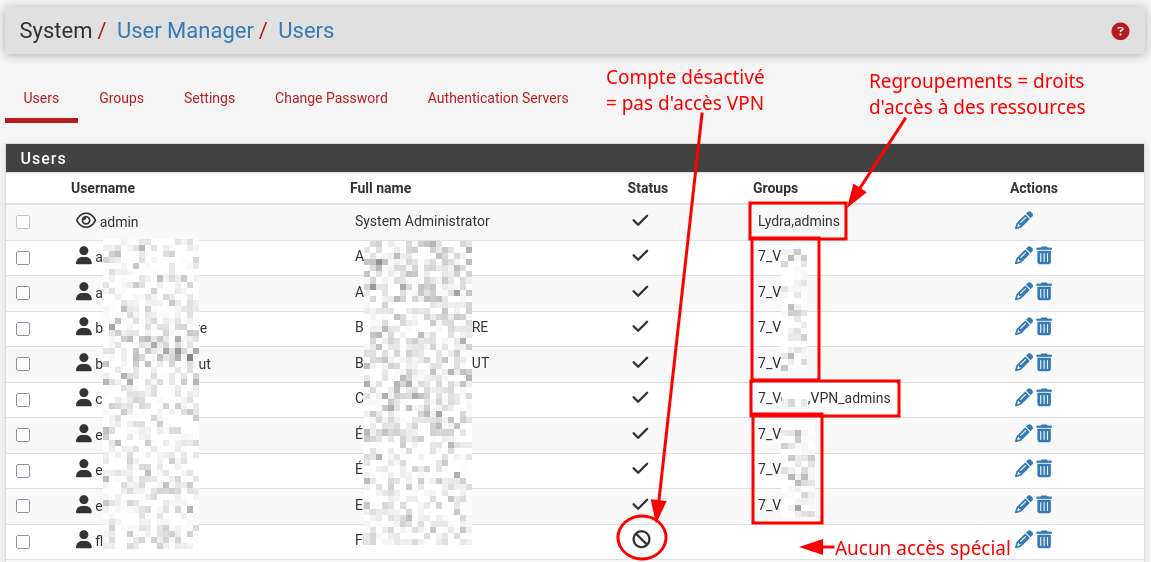Image resolution: width=1151 pixels, height=562 pixels.
Task: Delete the user in the second row
Action: pos(1044,257)
